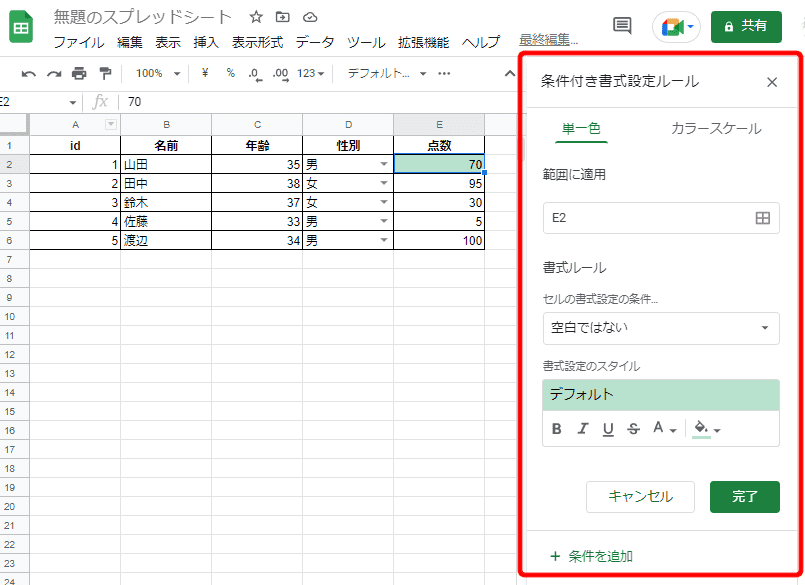Click the redo arrow

52,73
